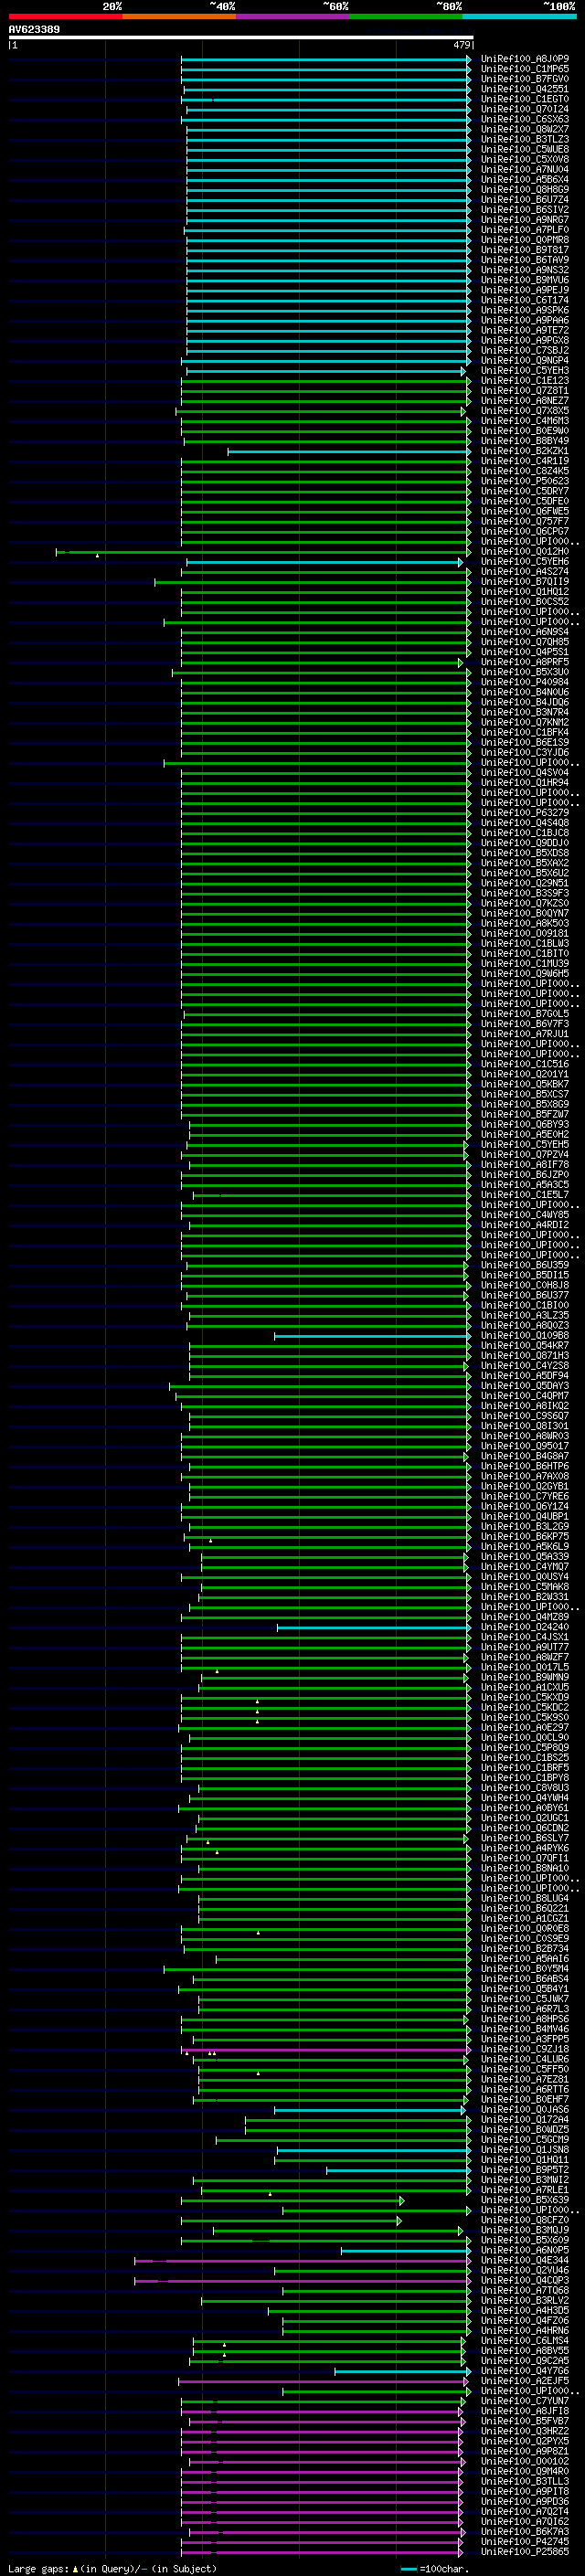Click the UniRef100_Q42551 hit label
The width and height of the screenshot is (585, 2576).
(525, 89)
